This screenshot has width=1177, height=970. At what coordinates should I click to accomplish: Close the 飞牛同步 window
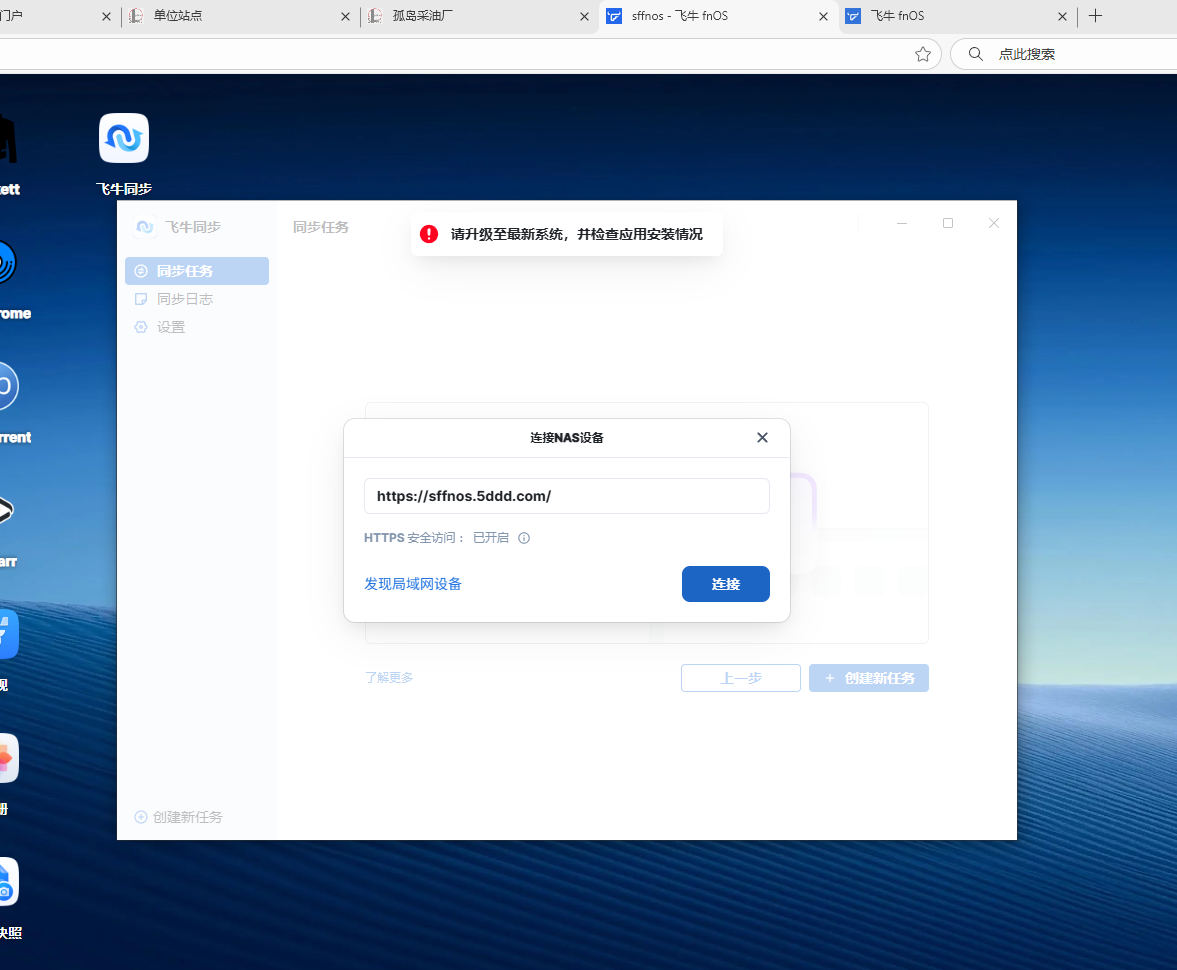click(994, 224)
